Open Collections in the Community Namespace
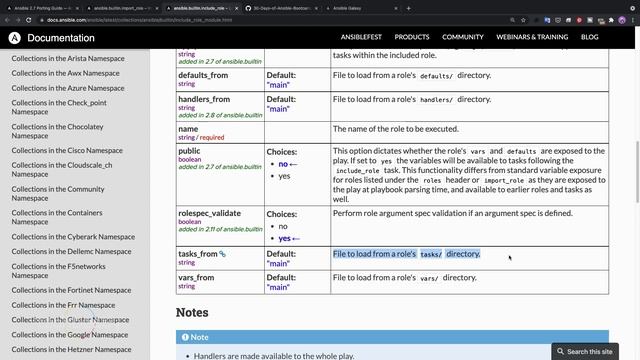Viewport: 640px width, 360px height. pos(58,193)
